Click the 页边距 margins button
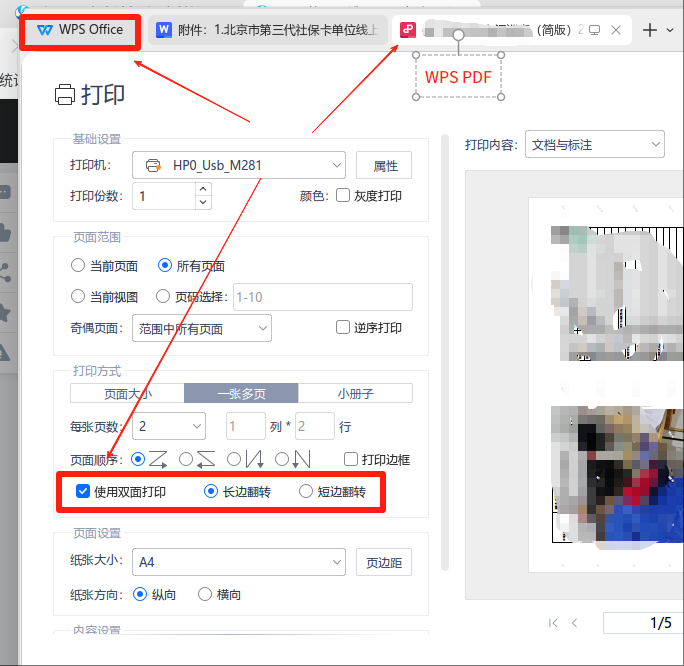 [384, 562]
